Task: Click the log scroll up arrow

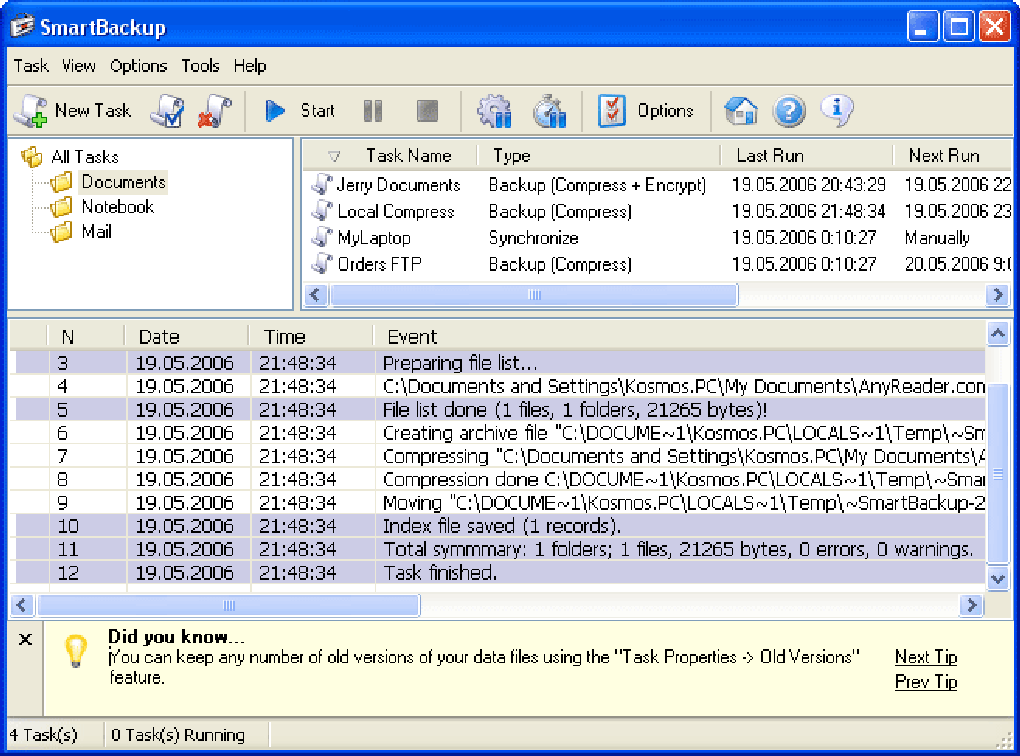Action: pyautogui.click(x=998, y=334)
